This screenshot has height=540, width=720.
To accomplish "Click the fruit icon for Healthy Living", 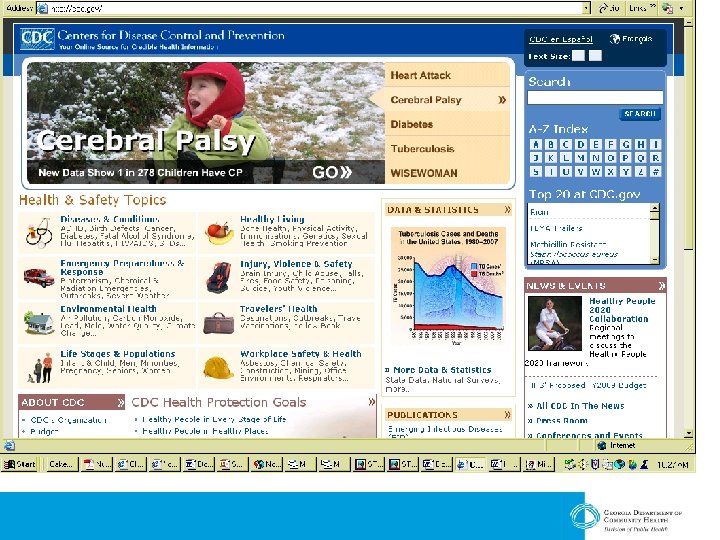I will [219, 232].
